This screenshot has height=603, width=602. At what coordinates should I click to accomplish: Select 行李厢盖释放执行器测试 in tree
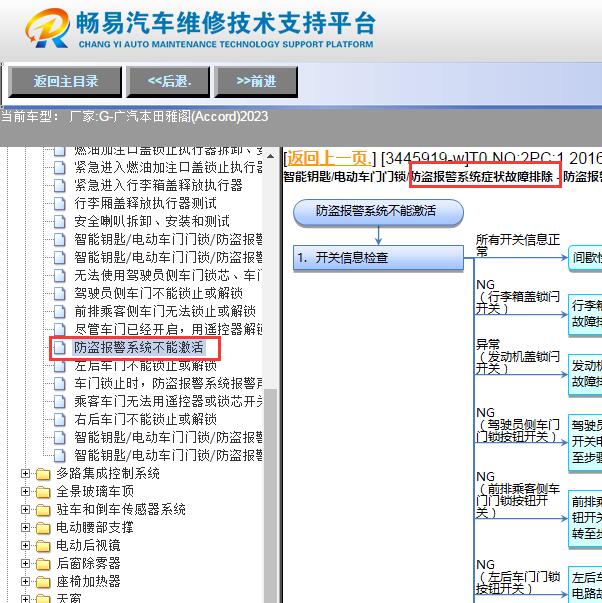click(145, 203)
